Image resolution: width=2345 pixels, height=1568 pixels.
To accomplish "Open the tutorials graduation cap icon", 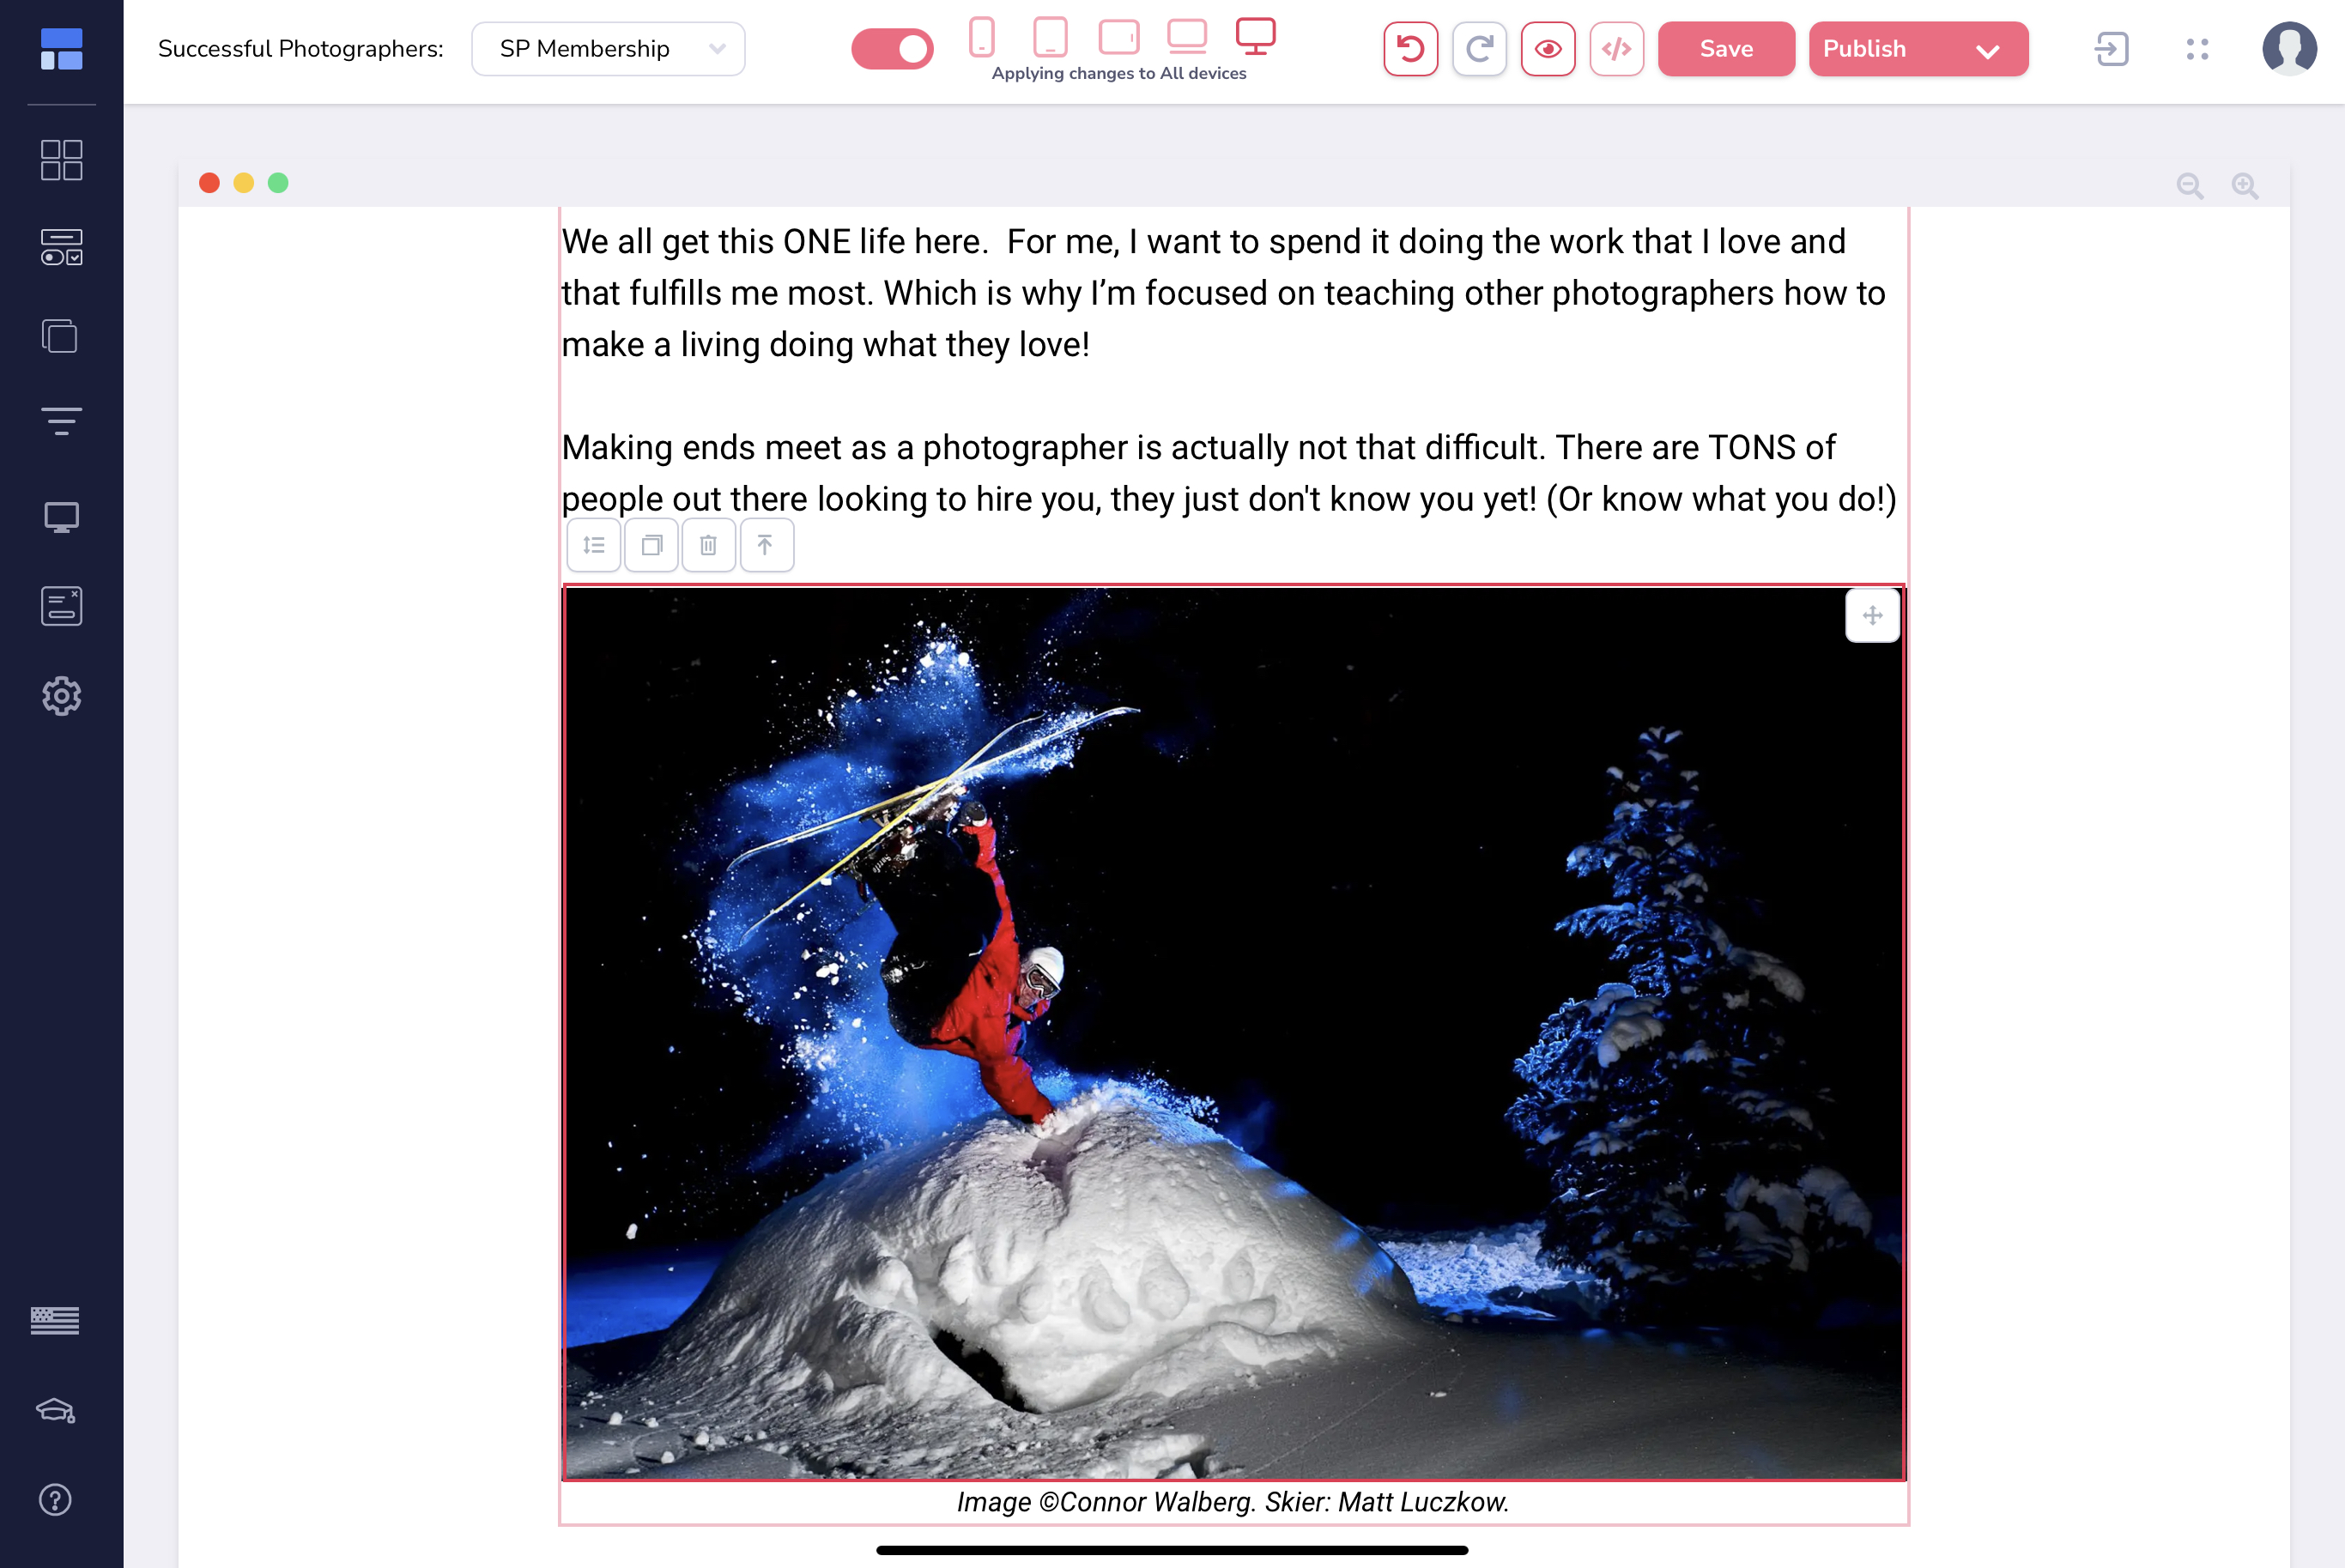I will (55, 1411).
